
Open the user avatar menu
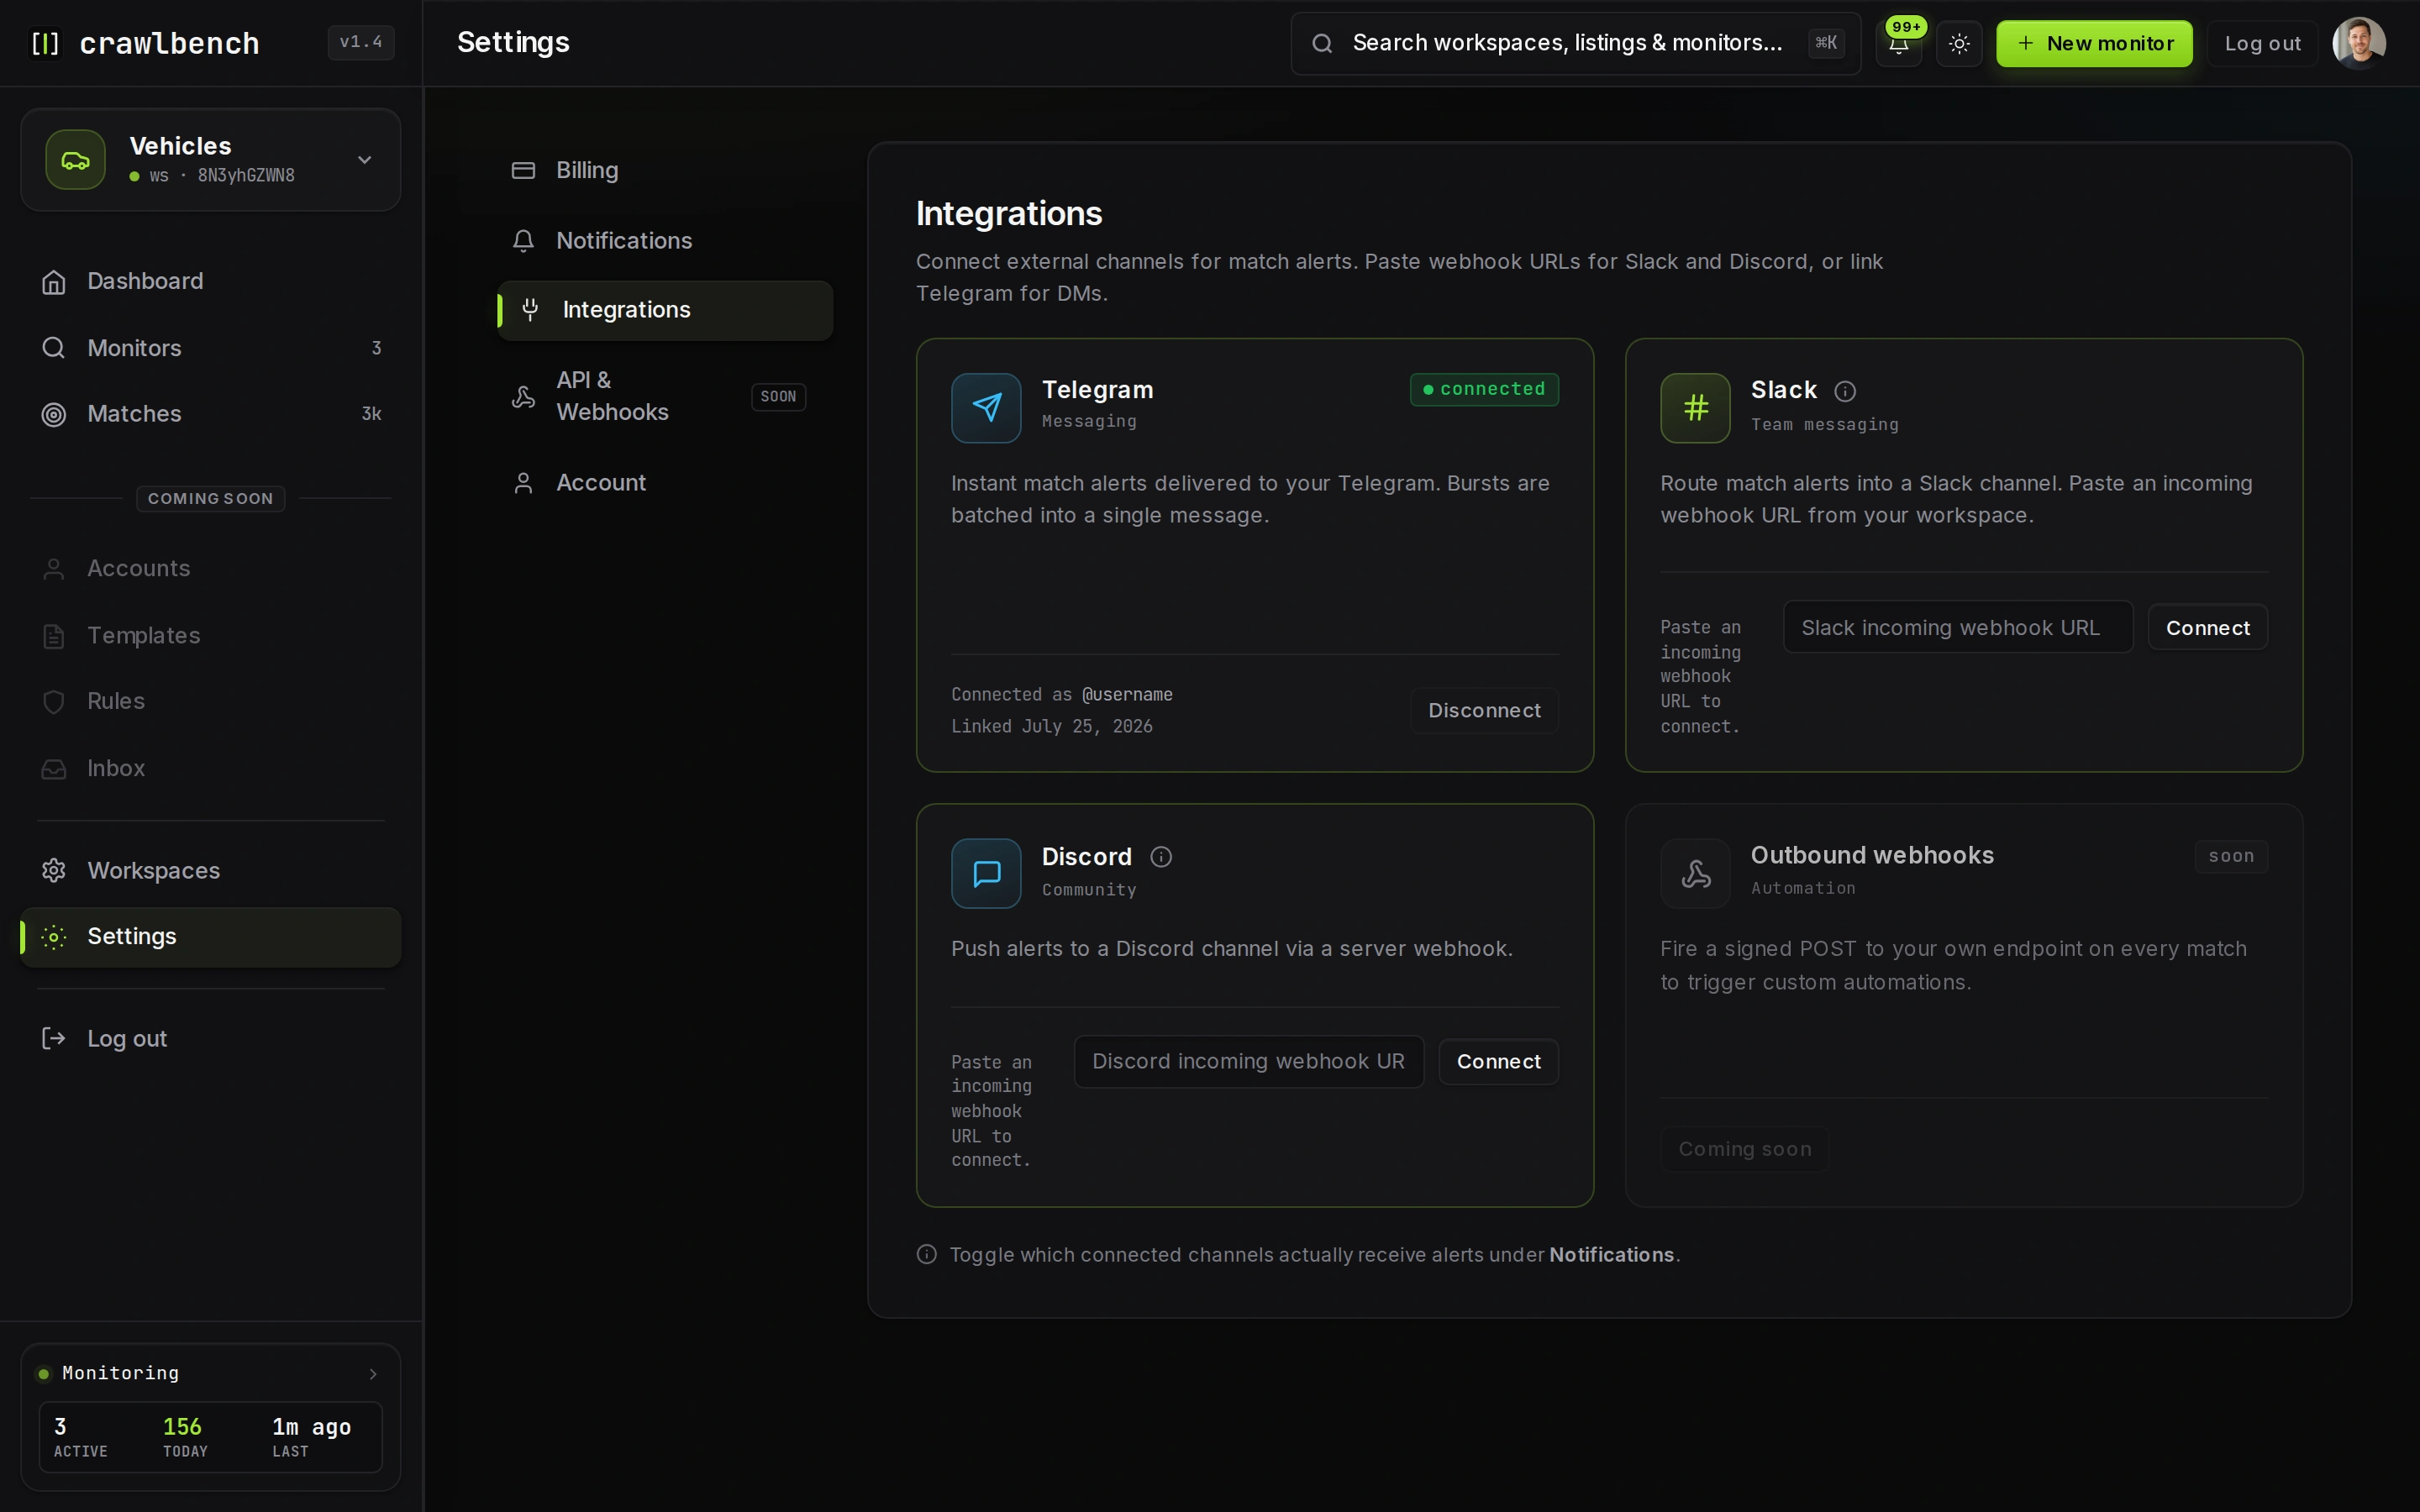coord(2359,44)
